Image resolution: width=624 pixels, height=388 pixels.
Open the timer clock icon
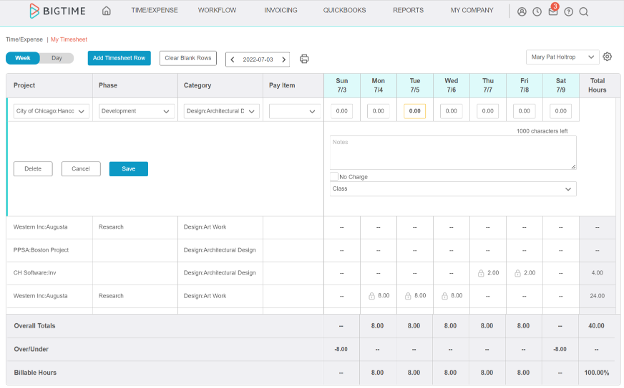(537, 12)
